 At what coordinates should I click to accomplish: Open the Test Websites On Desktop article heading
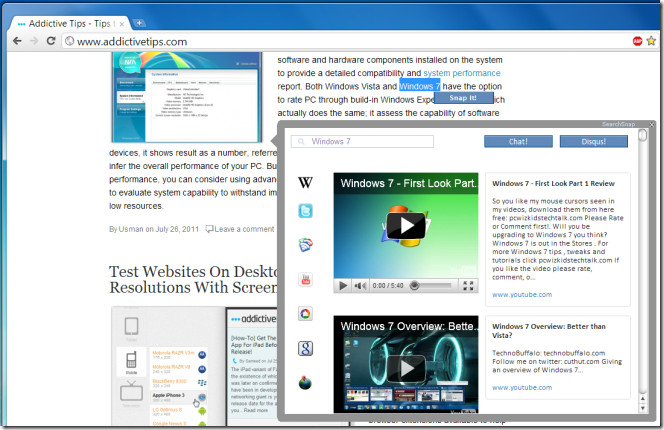(194, 279)
